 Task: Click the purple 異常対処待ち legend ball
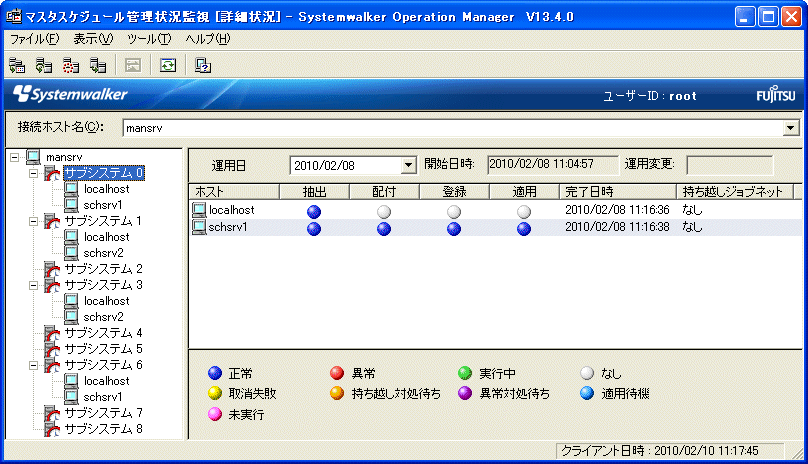(465, 393)
